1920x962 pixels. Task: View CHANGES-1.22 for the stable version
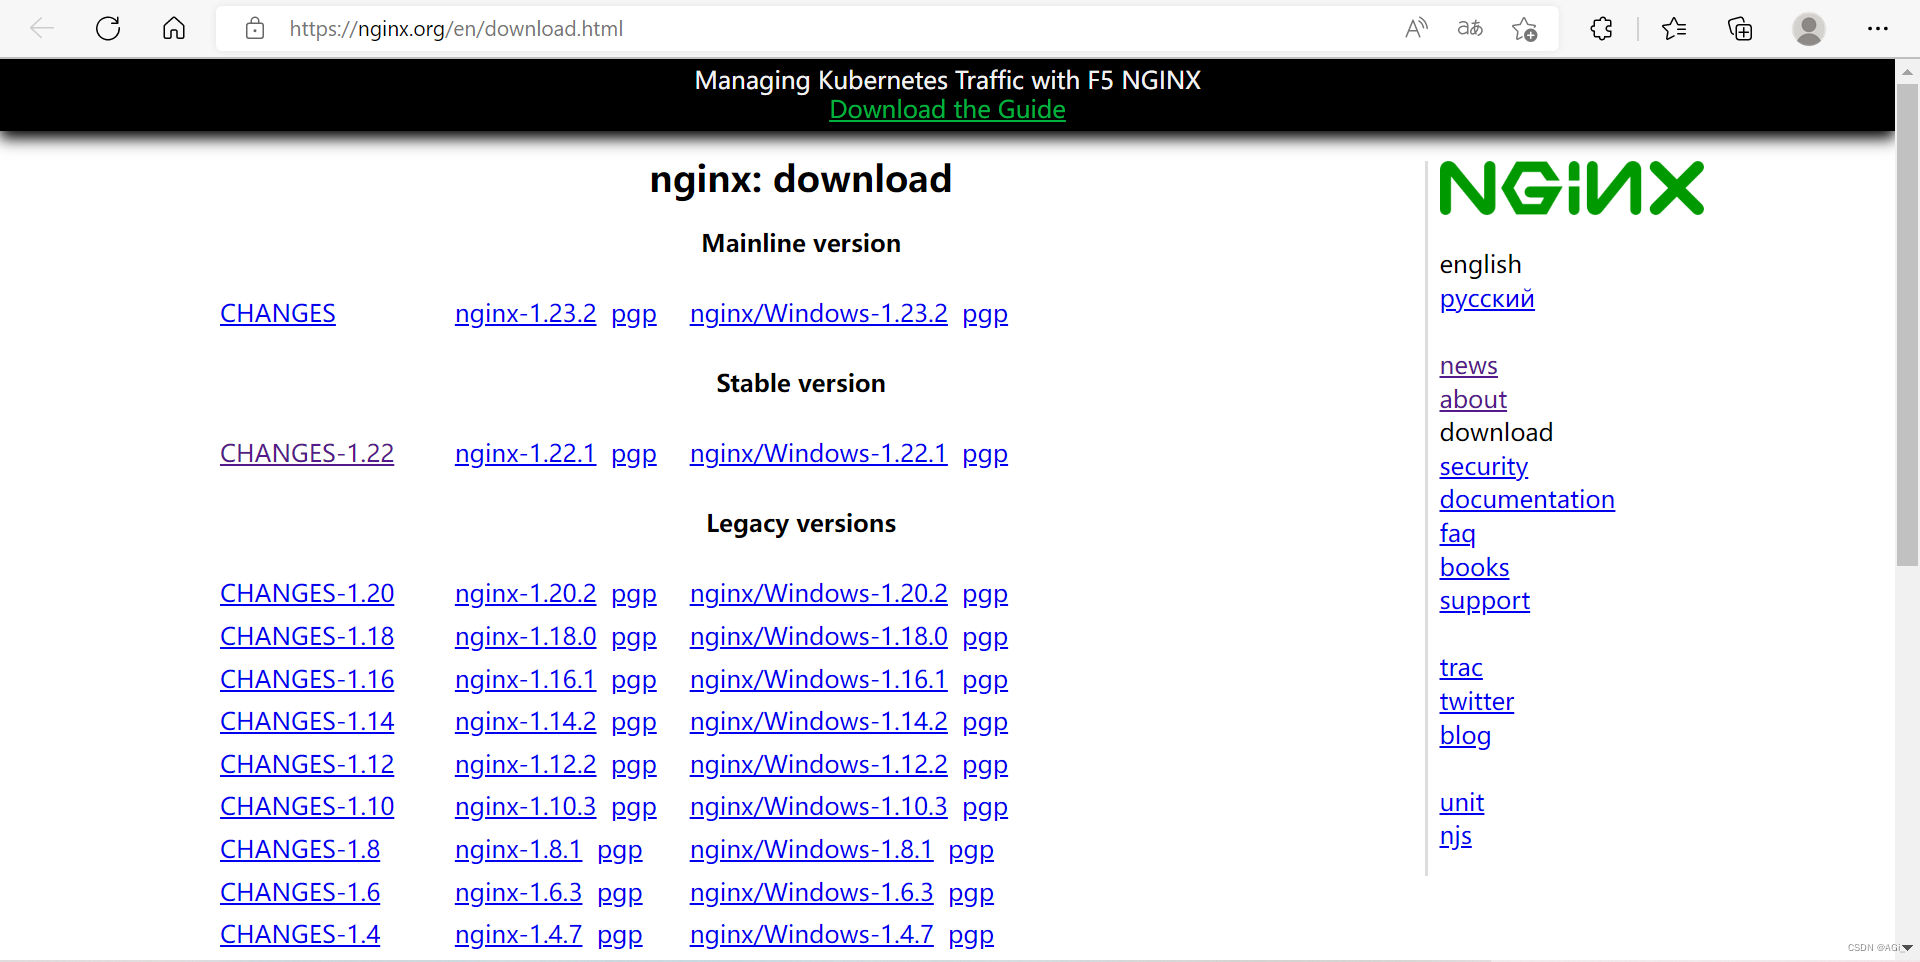306,453
